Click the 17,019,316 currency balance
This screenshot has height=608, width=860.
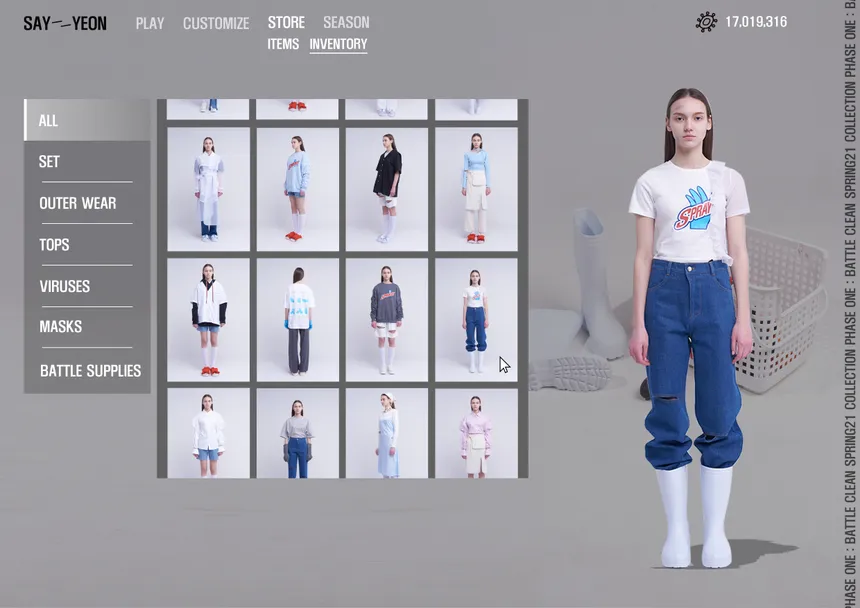tap(756, 22)
